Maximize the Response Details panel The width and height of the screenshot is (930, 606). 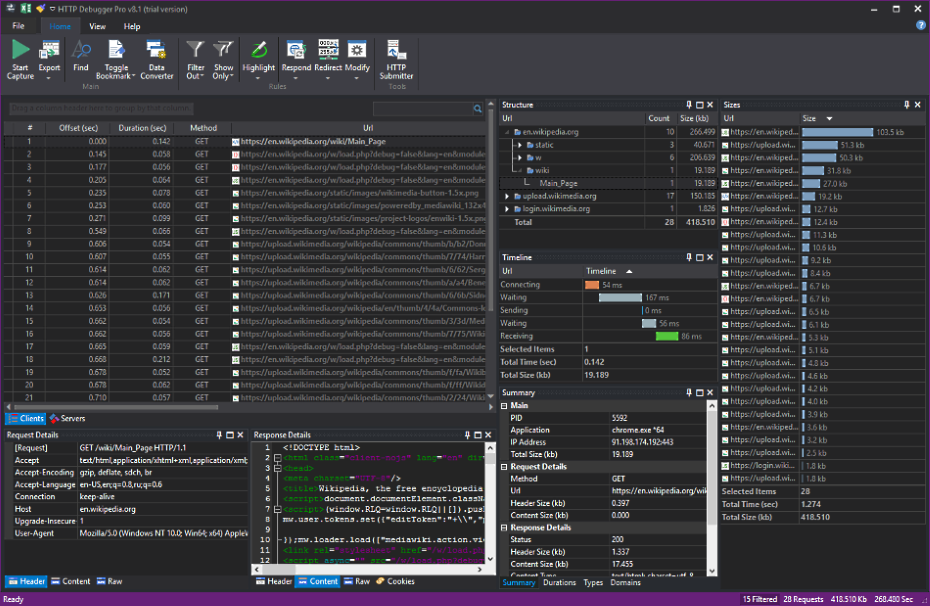click(477, 435)
